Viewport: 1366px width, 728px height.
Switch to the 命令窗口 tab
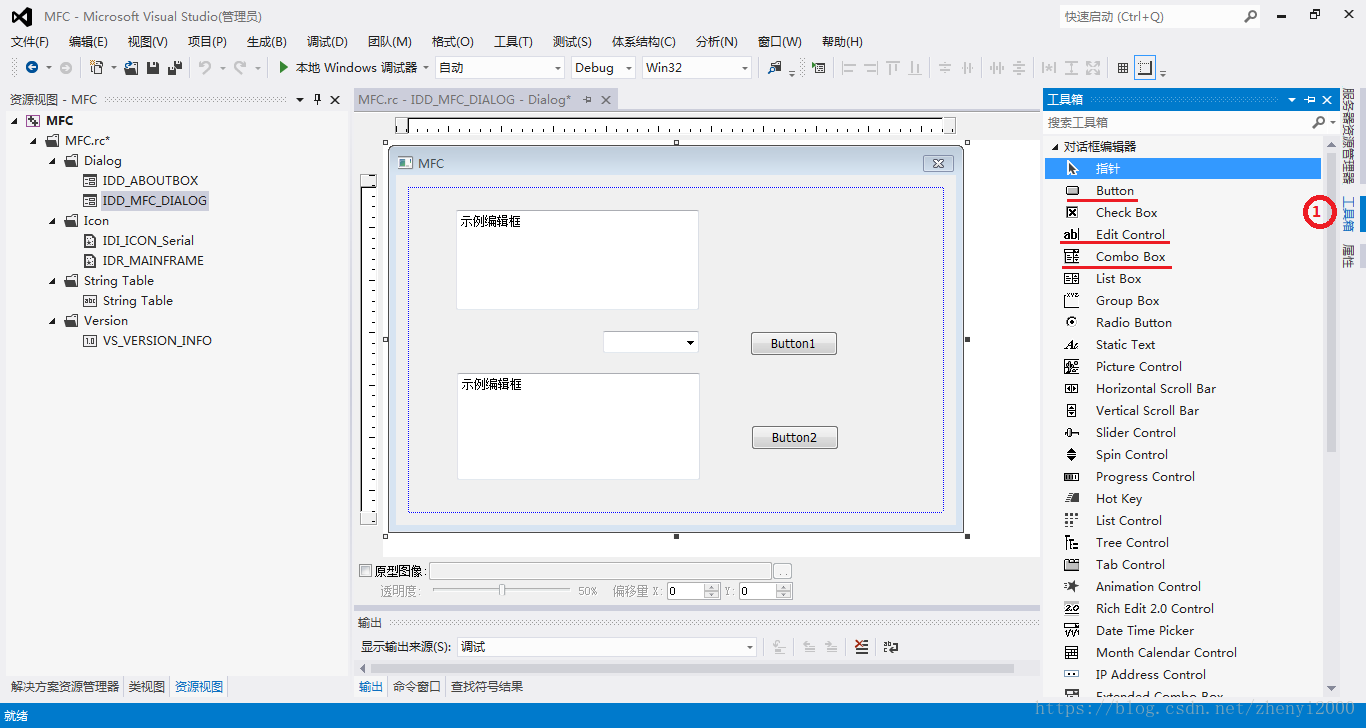416,686
